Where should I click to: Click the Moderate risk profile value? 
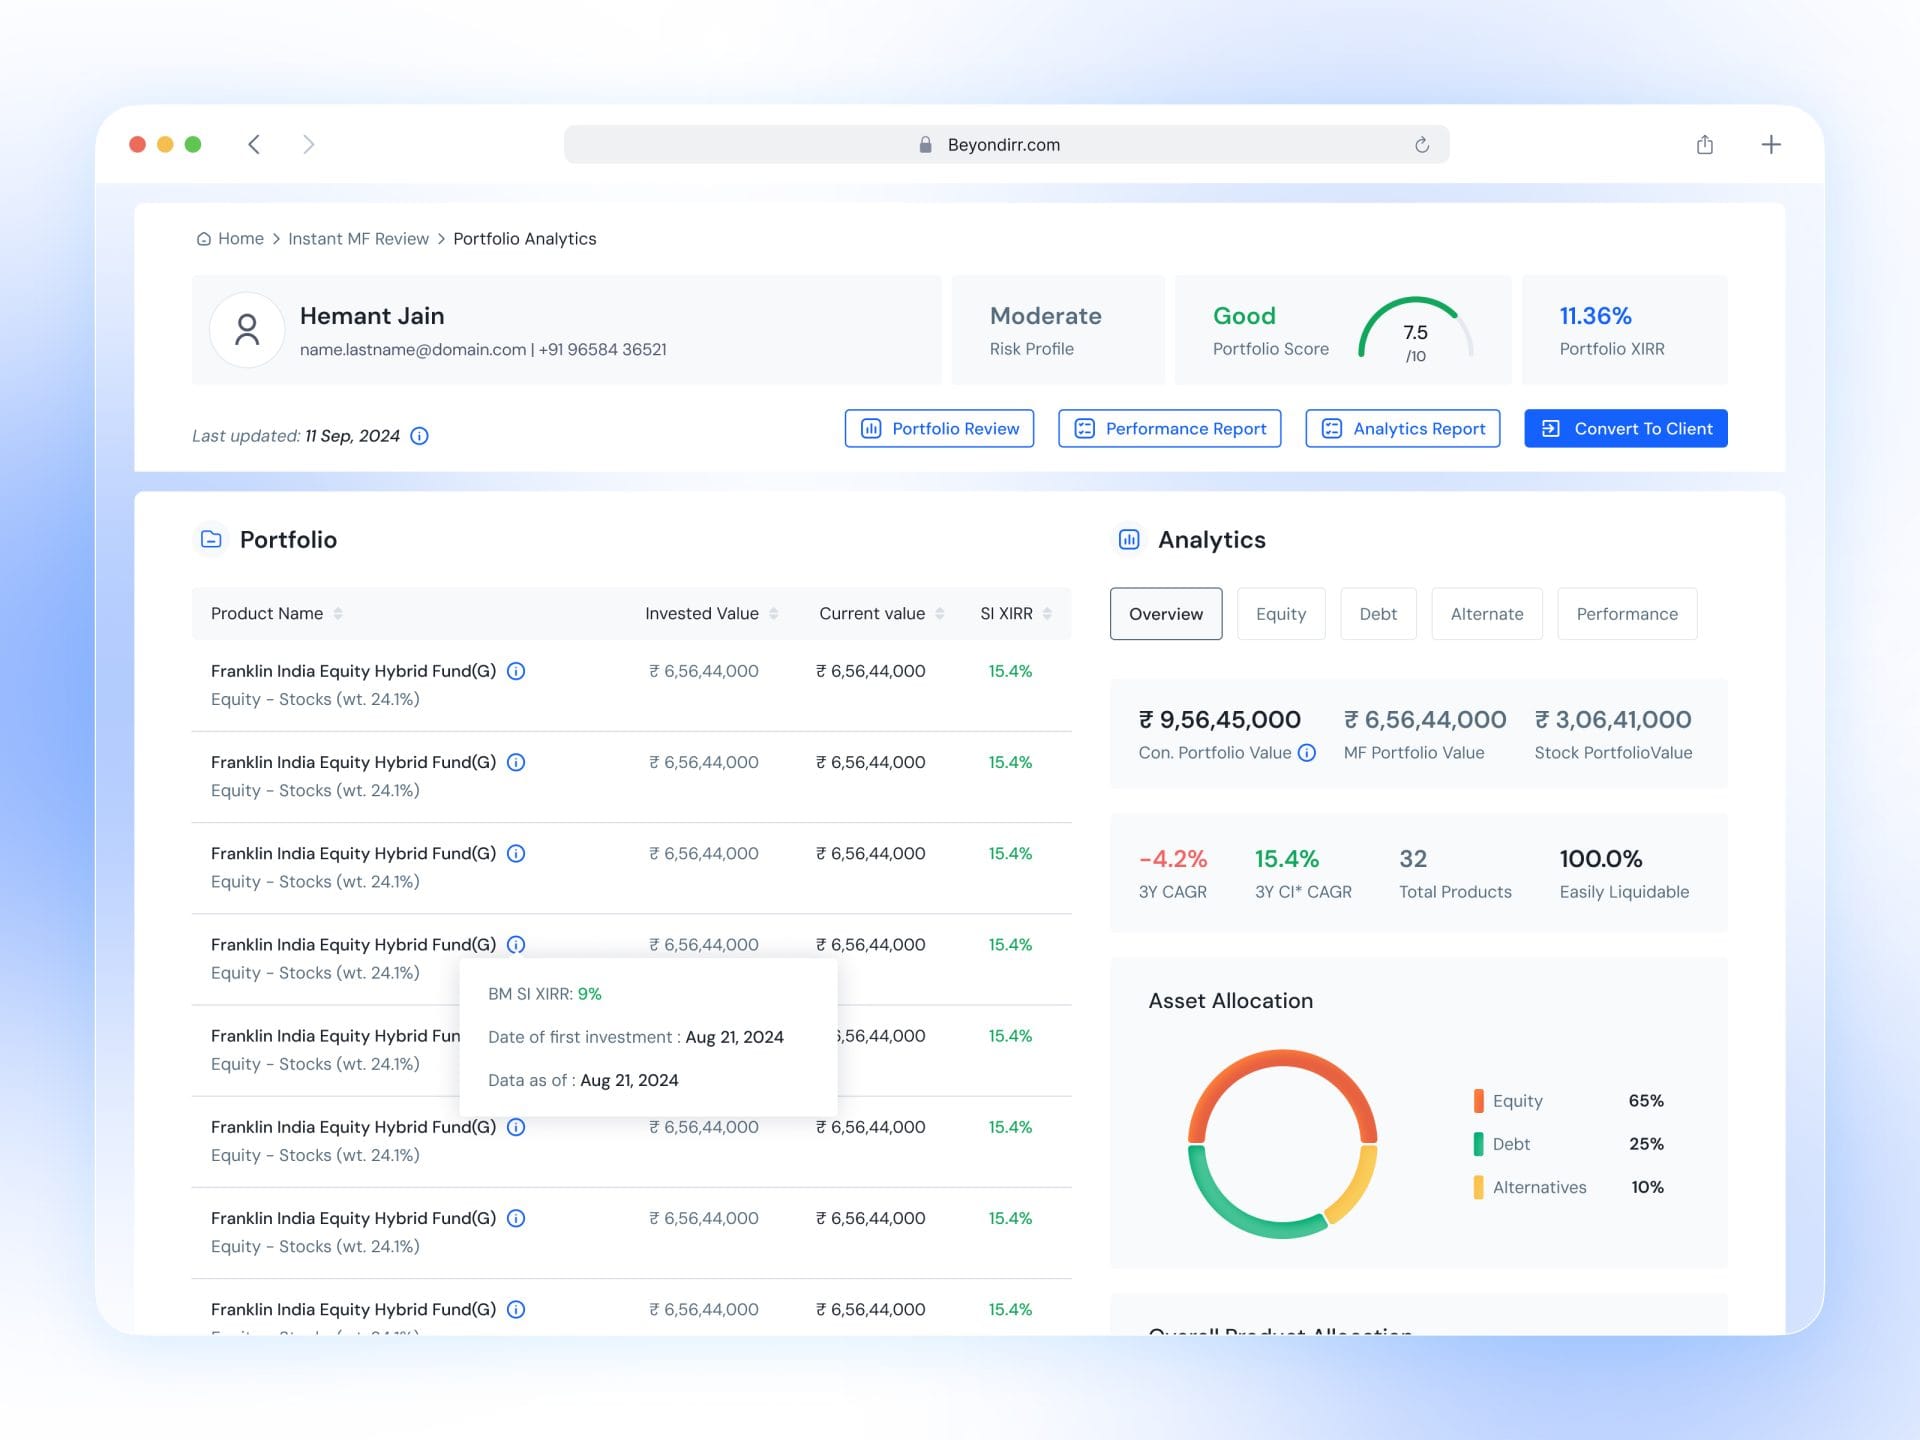pos(1046,316)
